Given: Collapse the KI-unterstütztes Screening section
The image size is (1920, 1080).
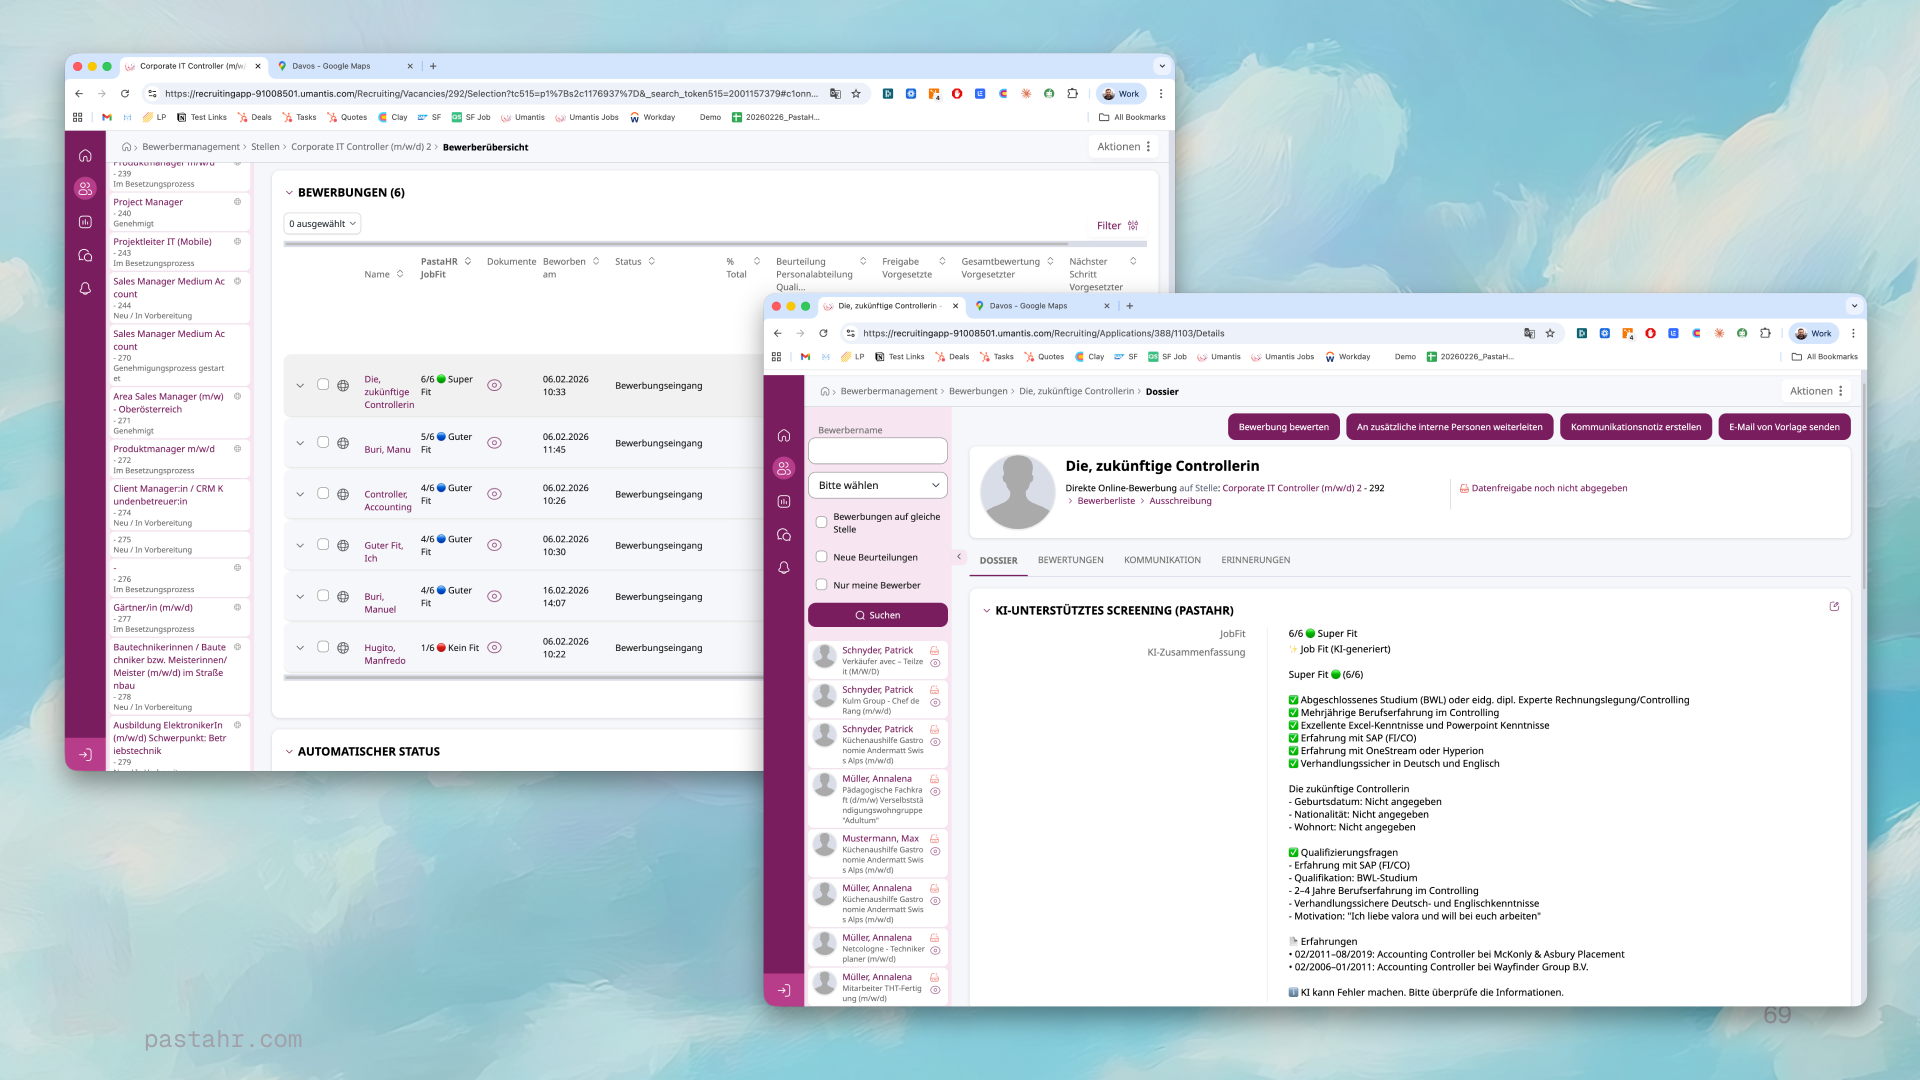Looking at the screenshot, I should coord(987,611).
